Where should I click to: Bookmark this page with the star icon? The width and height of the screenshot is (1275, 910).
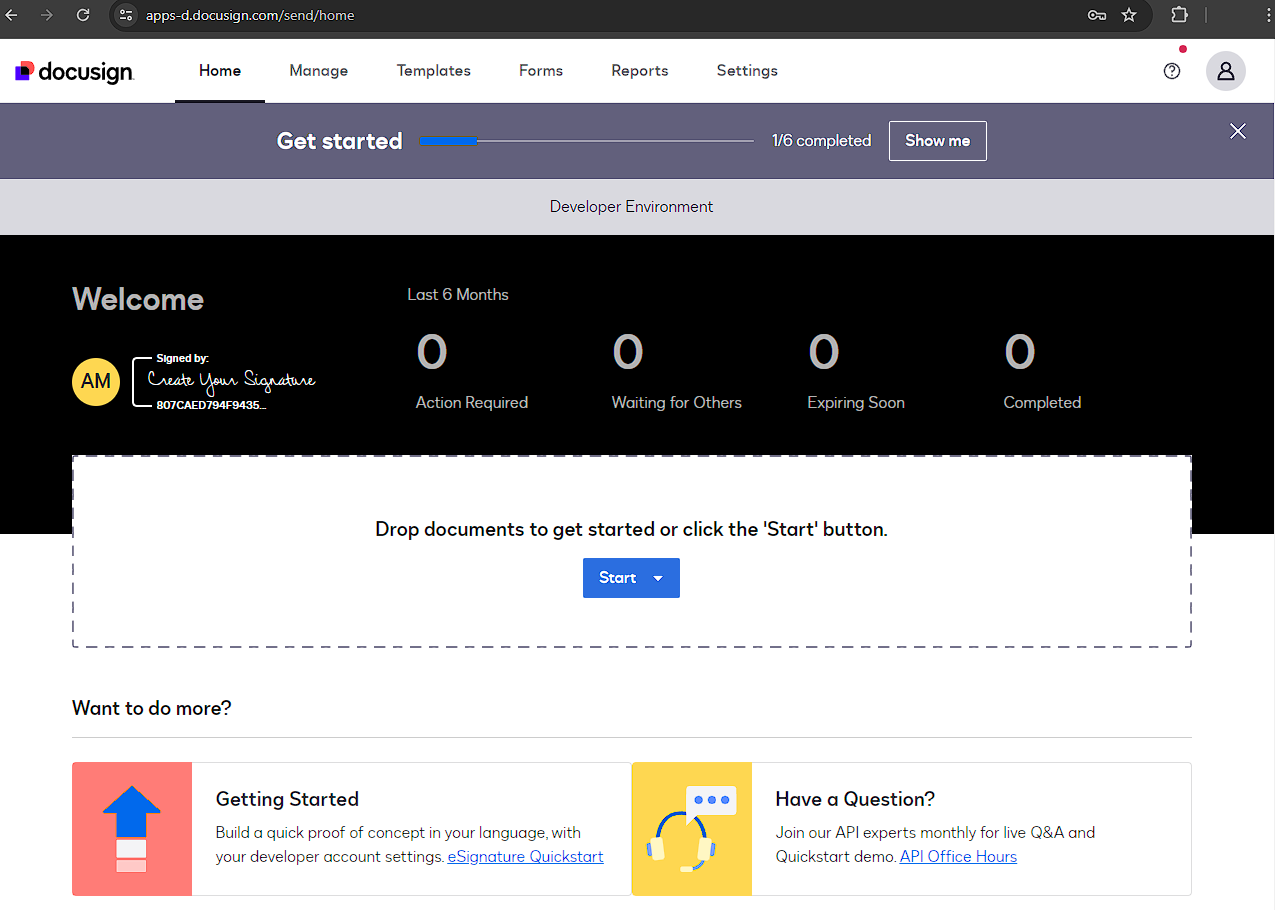[x=1129, y=15]
